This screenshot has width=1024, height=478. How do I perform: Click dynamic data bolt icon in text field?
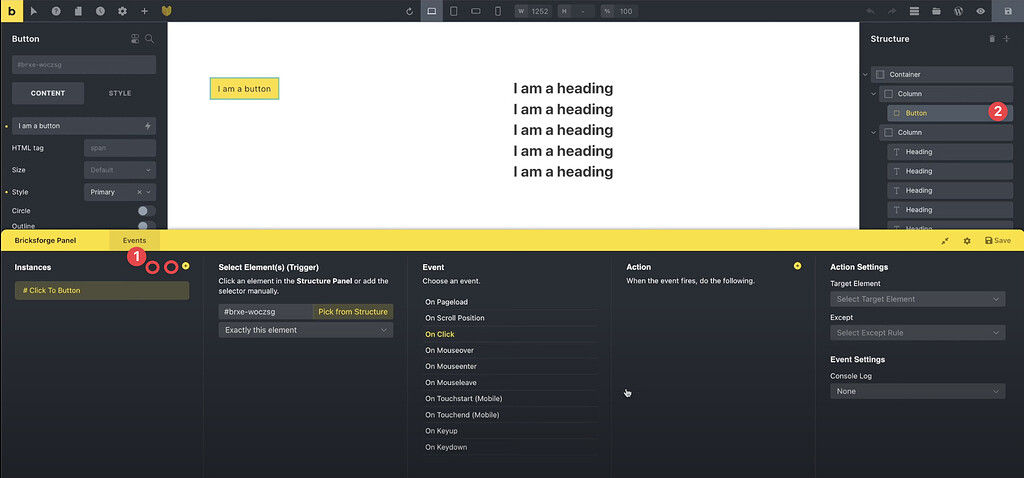(148, 126)
